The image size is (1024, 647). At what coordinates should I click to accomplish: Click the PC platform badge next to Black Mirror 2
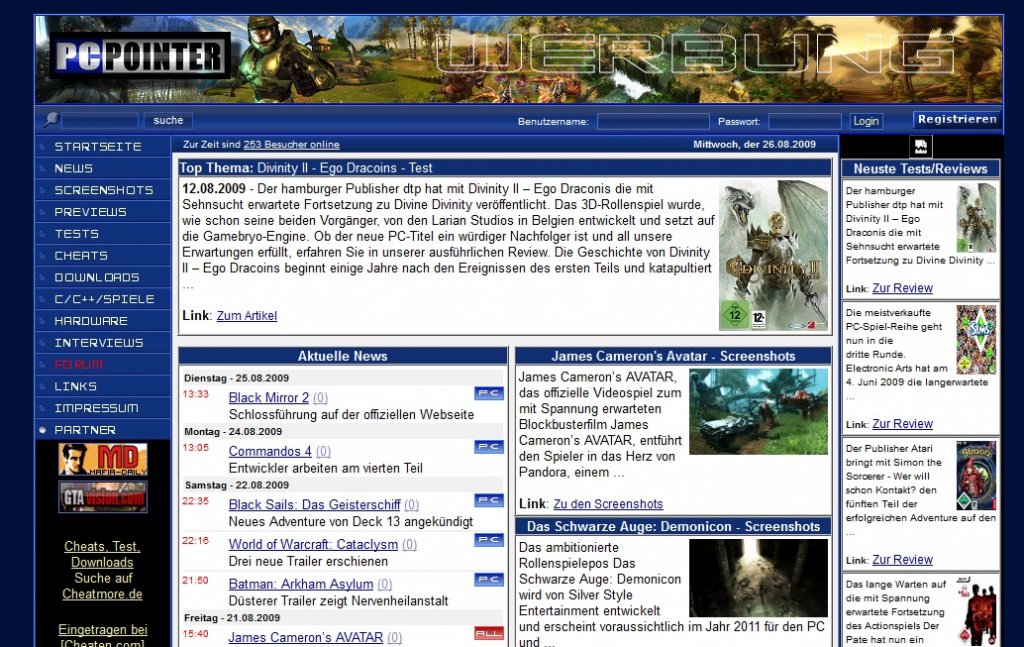[488, 394]
